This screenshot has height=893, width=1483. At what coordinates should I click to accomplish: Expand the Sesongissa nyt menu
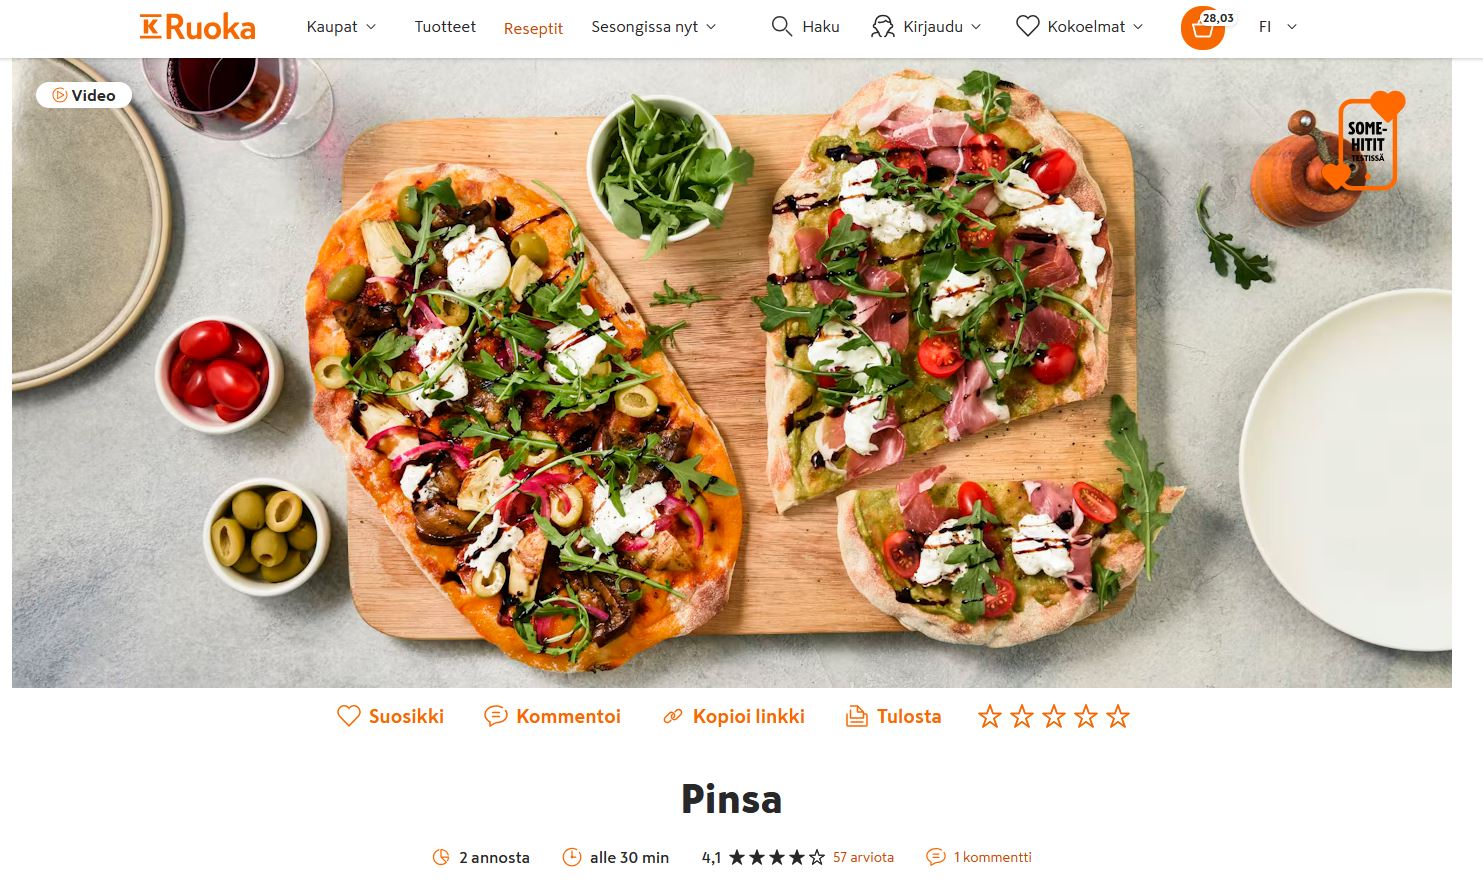(x=654, y=27)
